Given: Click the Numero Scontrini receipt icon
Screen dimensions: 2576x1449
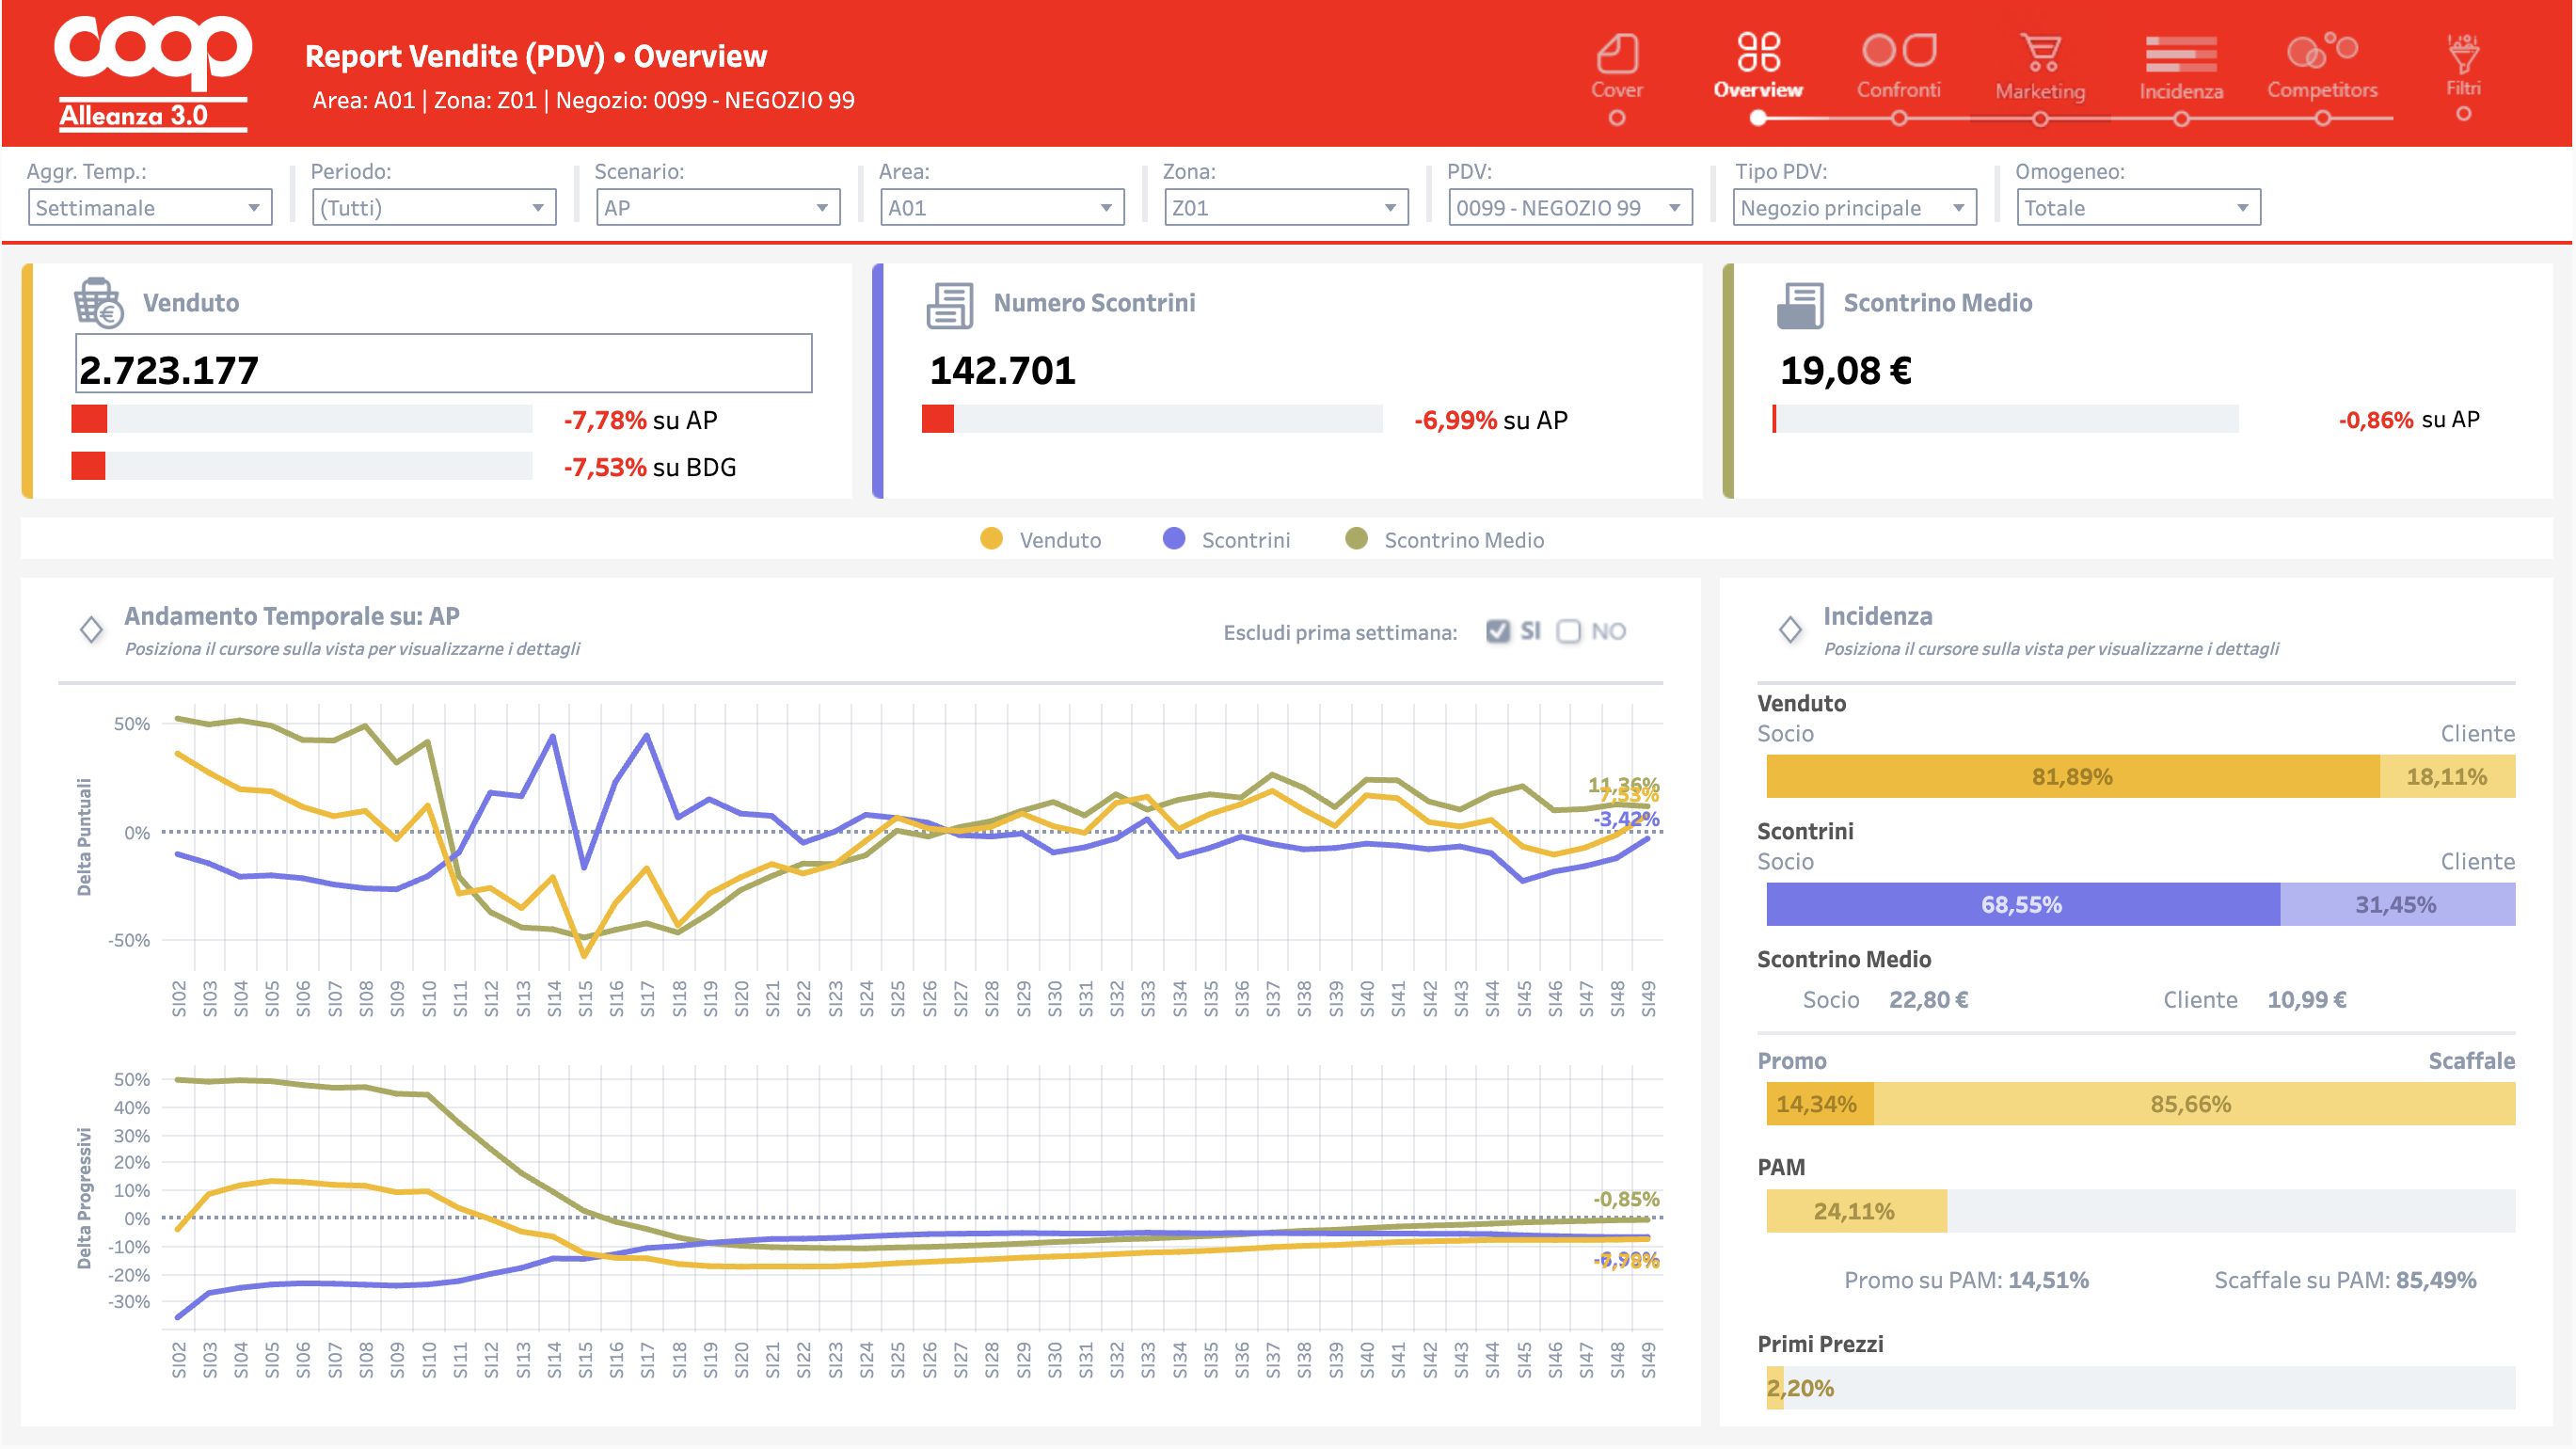Looking at the screenshot, I should pos(949,305).
